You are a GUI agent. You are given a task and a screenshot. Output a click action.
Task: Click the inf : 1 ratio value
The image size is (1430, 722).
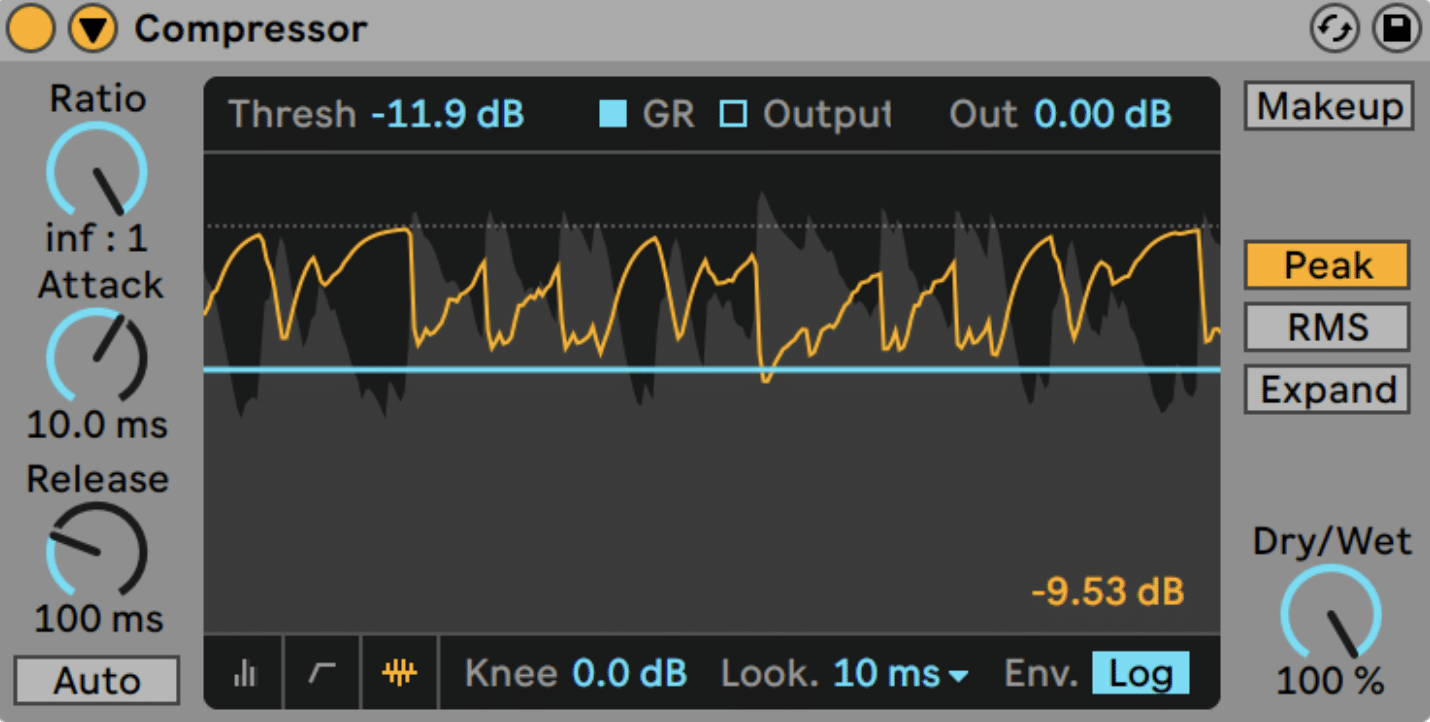point(97,238)
